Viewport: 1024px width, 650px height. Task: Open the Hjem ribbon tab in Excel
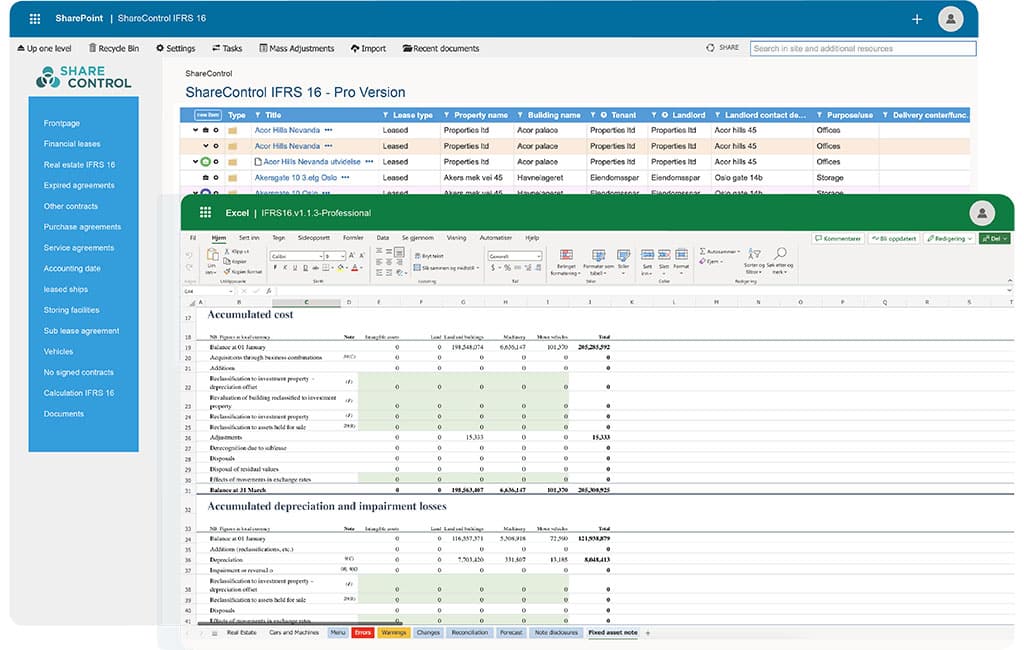click(x=219, y=238)
